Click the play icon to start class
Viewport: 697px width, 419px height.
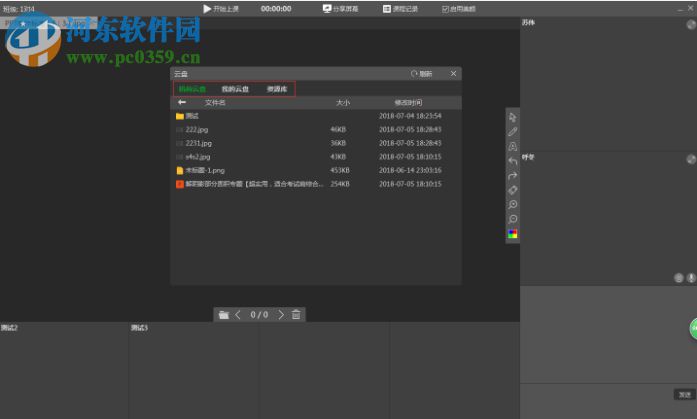pos(207,8)
